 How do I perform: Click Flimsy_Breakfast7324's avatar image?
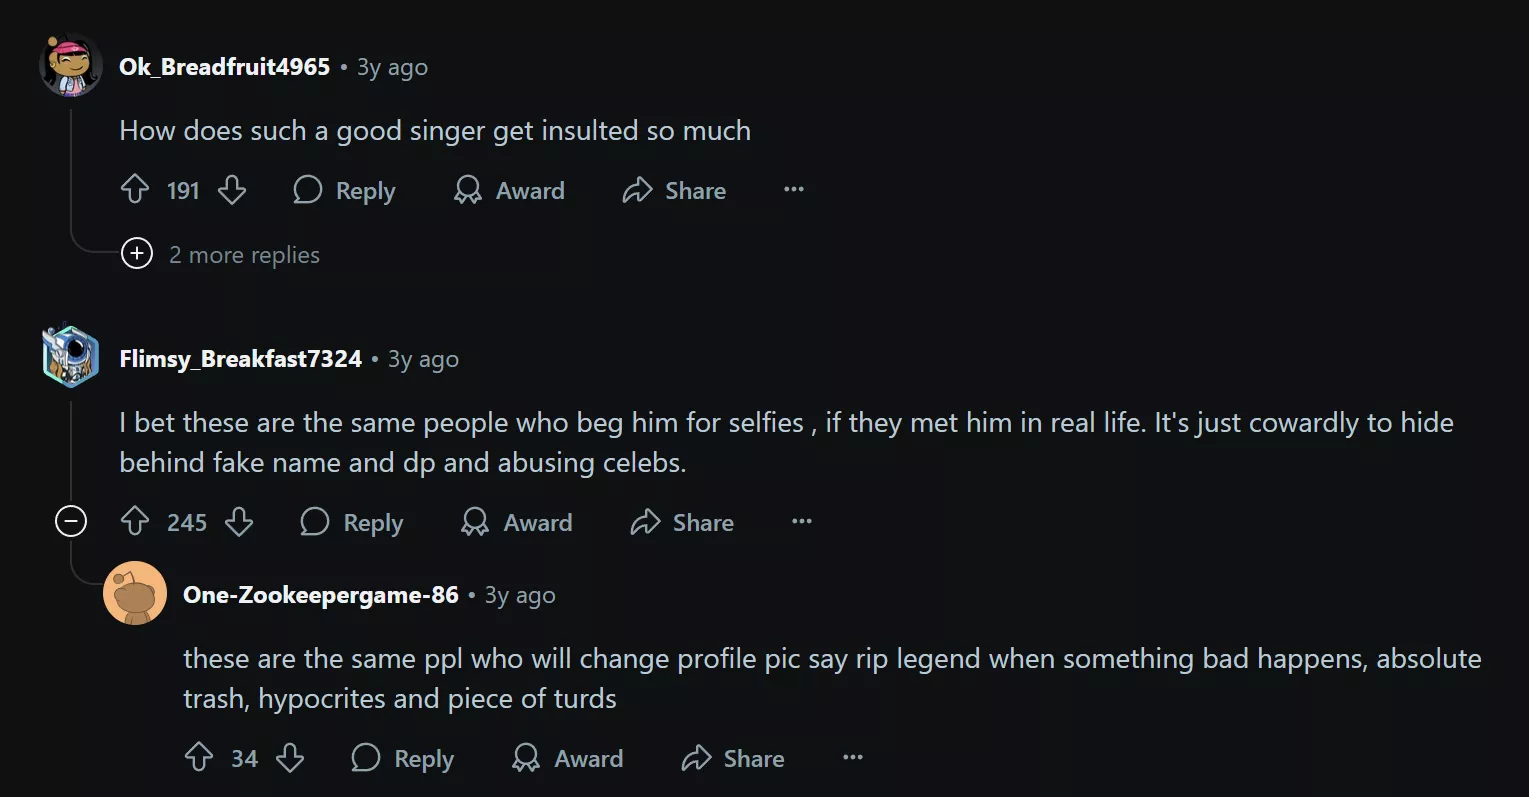[x=70, y=356]
